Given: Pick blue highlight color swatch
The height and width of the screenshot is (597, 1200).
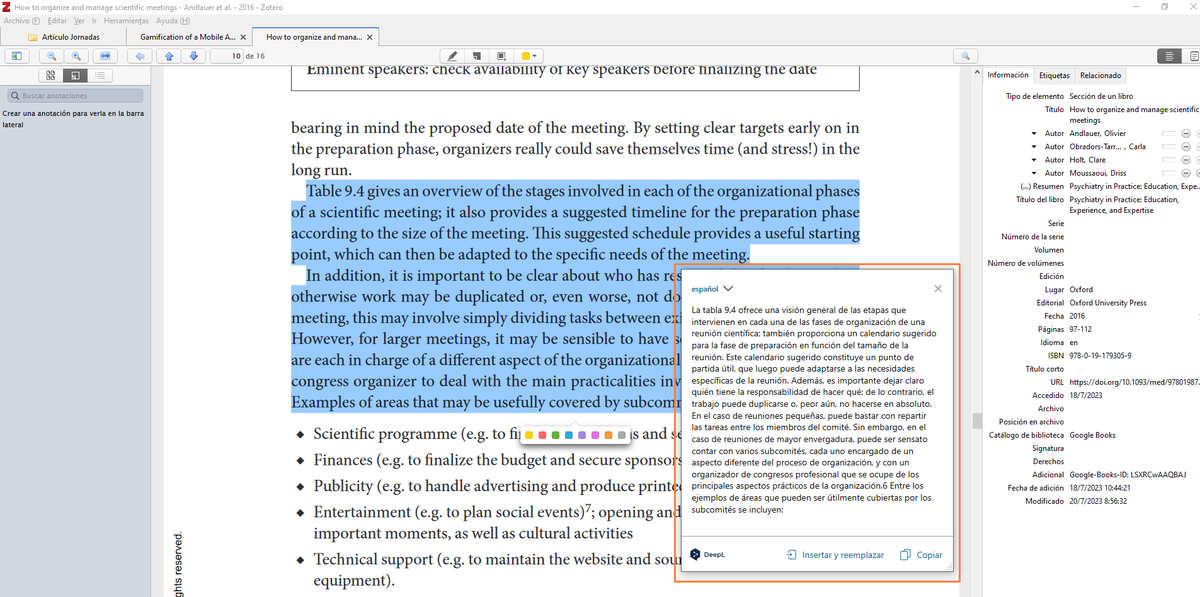Looking at the screenshot, I should pyautogui.click(x=569, y=435).
